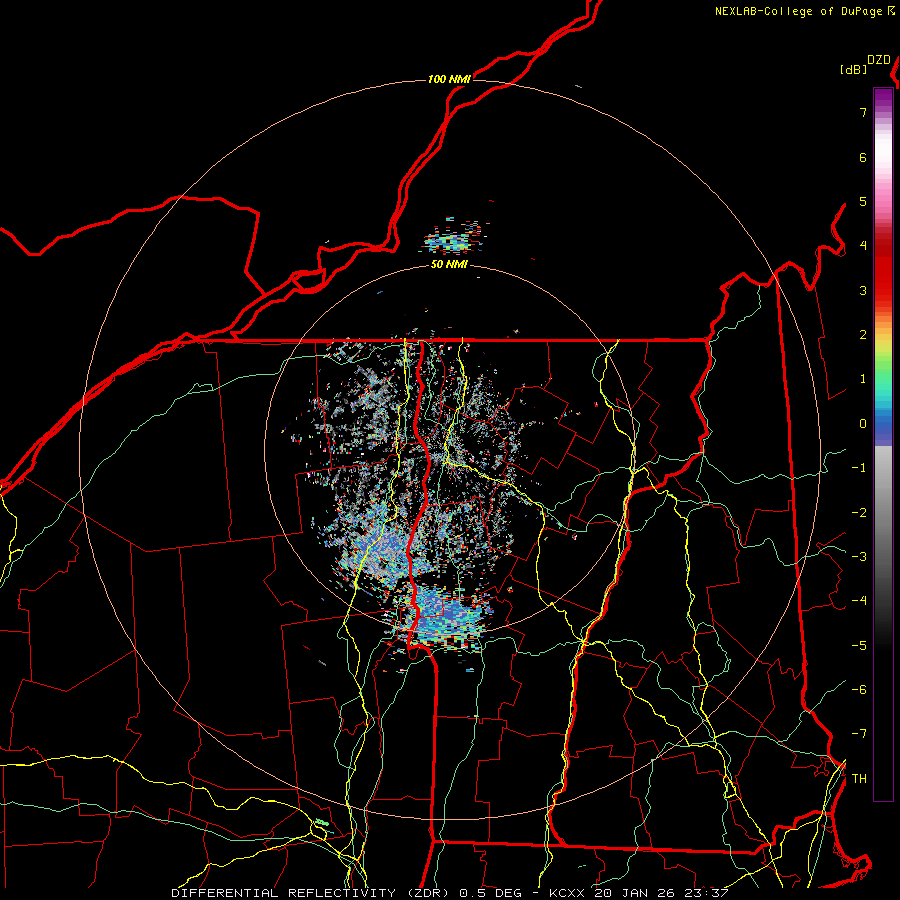900x900 pixels.
Task: Click the -4 value on color scale
Action: [x=859, y=601]
